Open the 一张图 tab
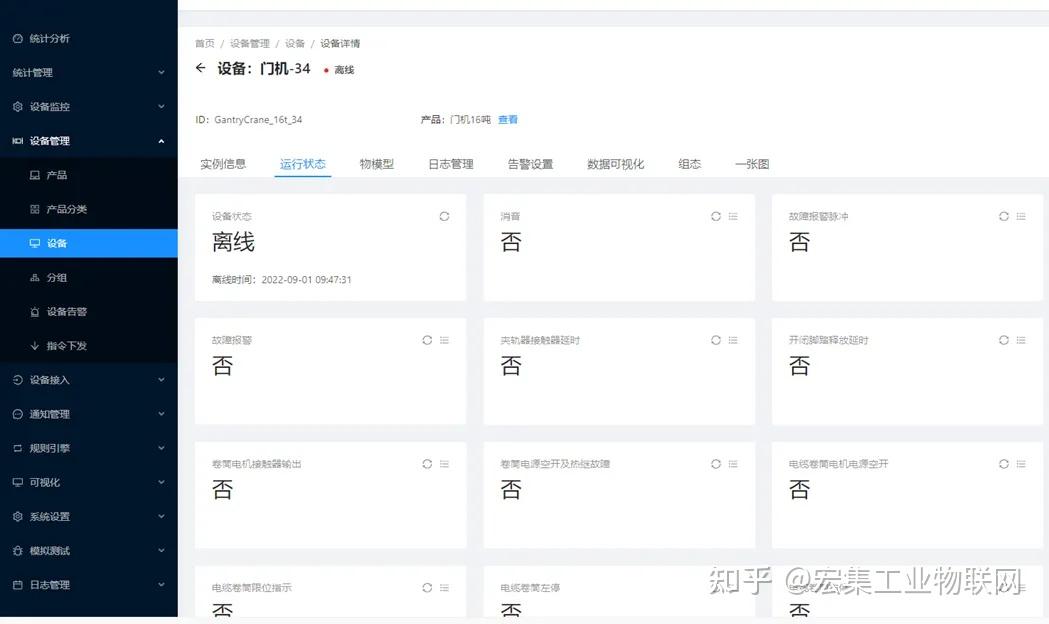 (x=752, y=164)
